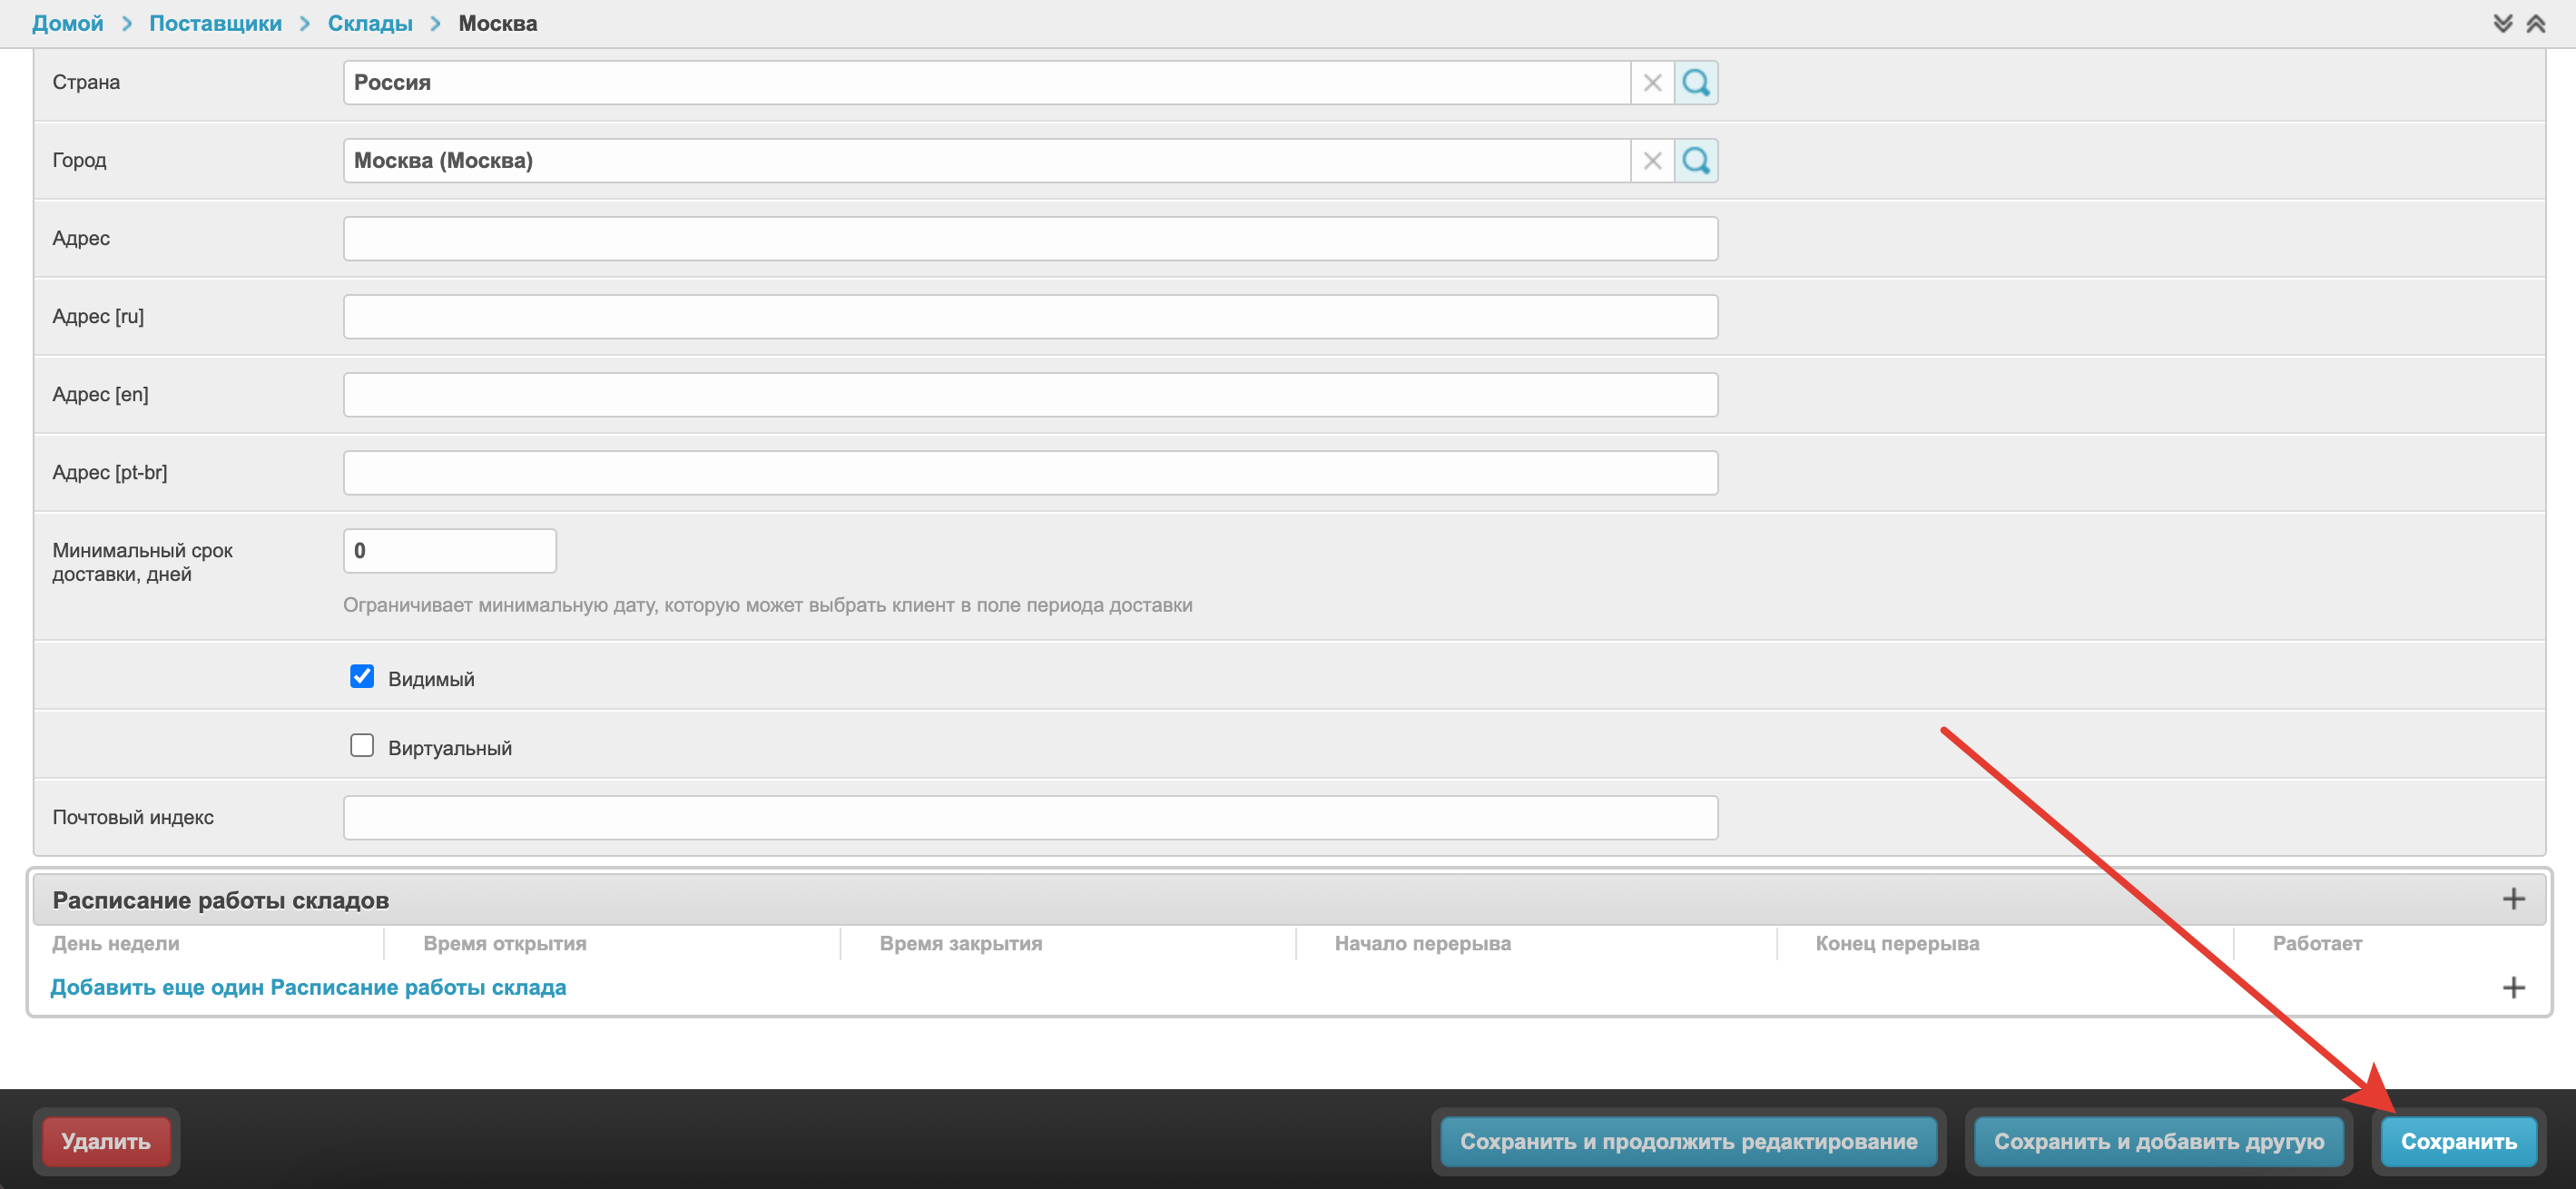Image resolution: width=2576 pixels, height=1189 pixels.
Task: Go to Домой breadcrumb
Action: tap(67, 24)
